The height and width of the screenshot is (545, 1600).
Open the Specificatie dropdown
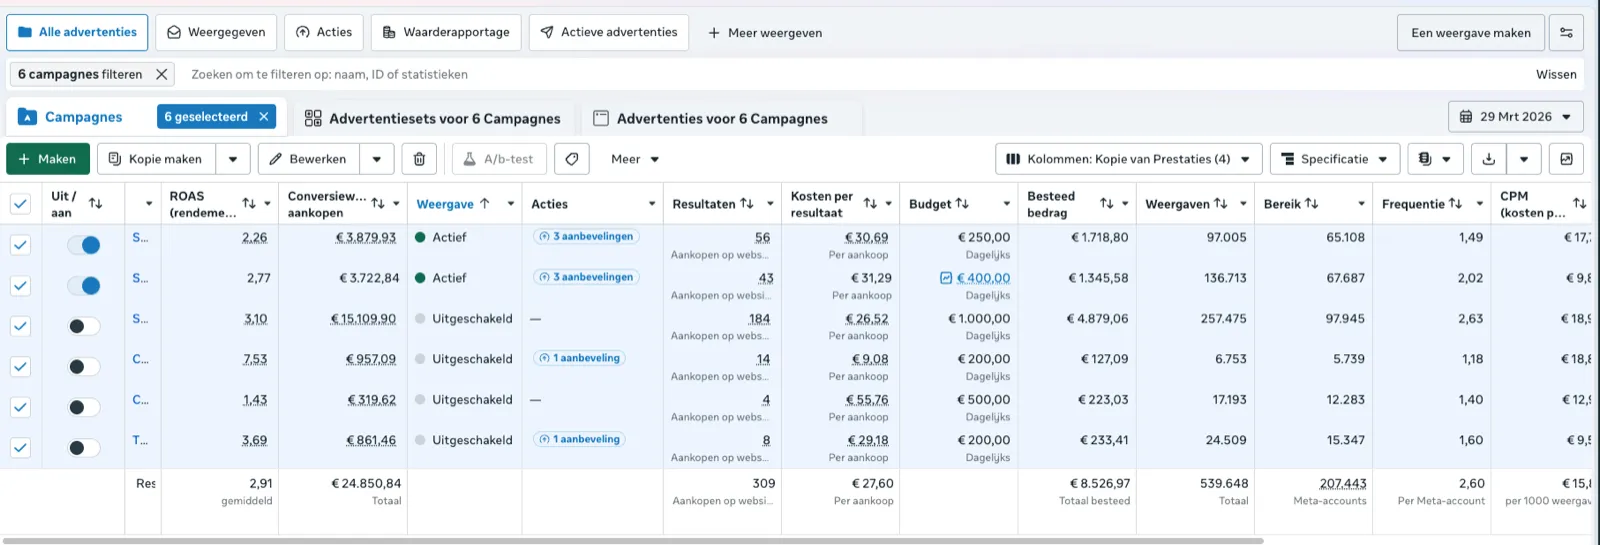click(1335, 159)
